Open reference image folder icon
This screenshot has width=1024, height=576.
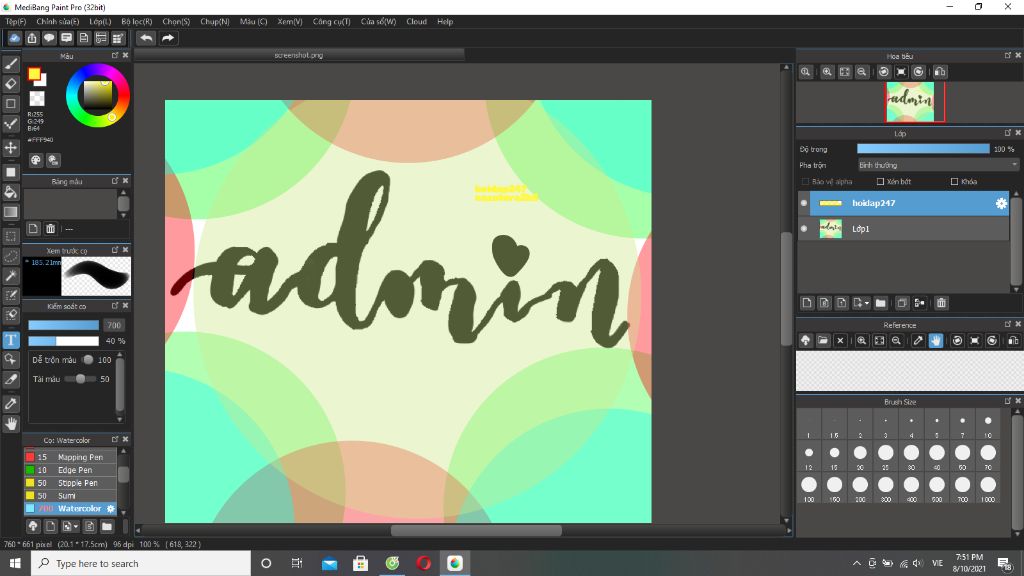pos(823,340)
